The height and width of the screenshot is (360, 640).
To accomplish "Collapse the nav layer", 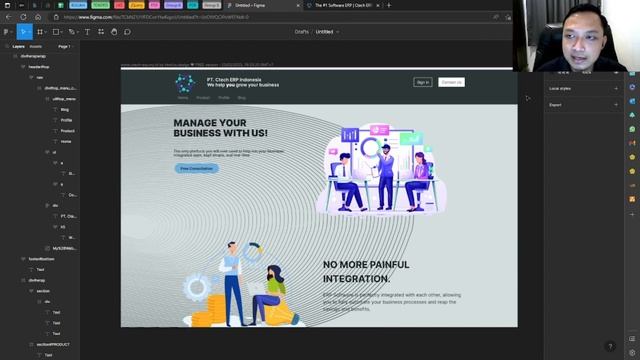I will [x=31, y=77].
